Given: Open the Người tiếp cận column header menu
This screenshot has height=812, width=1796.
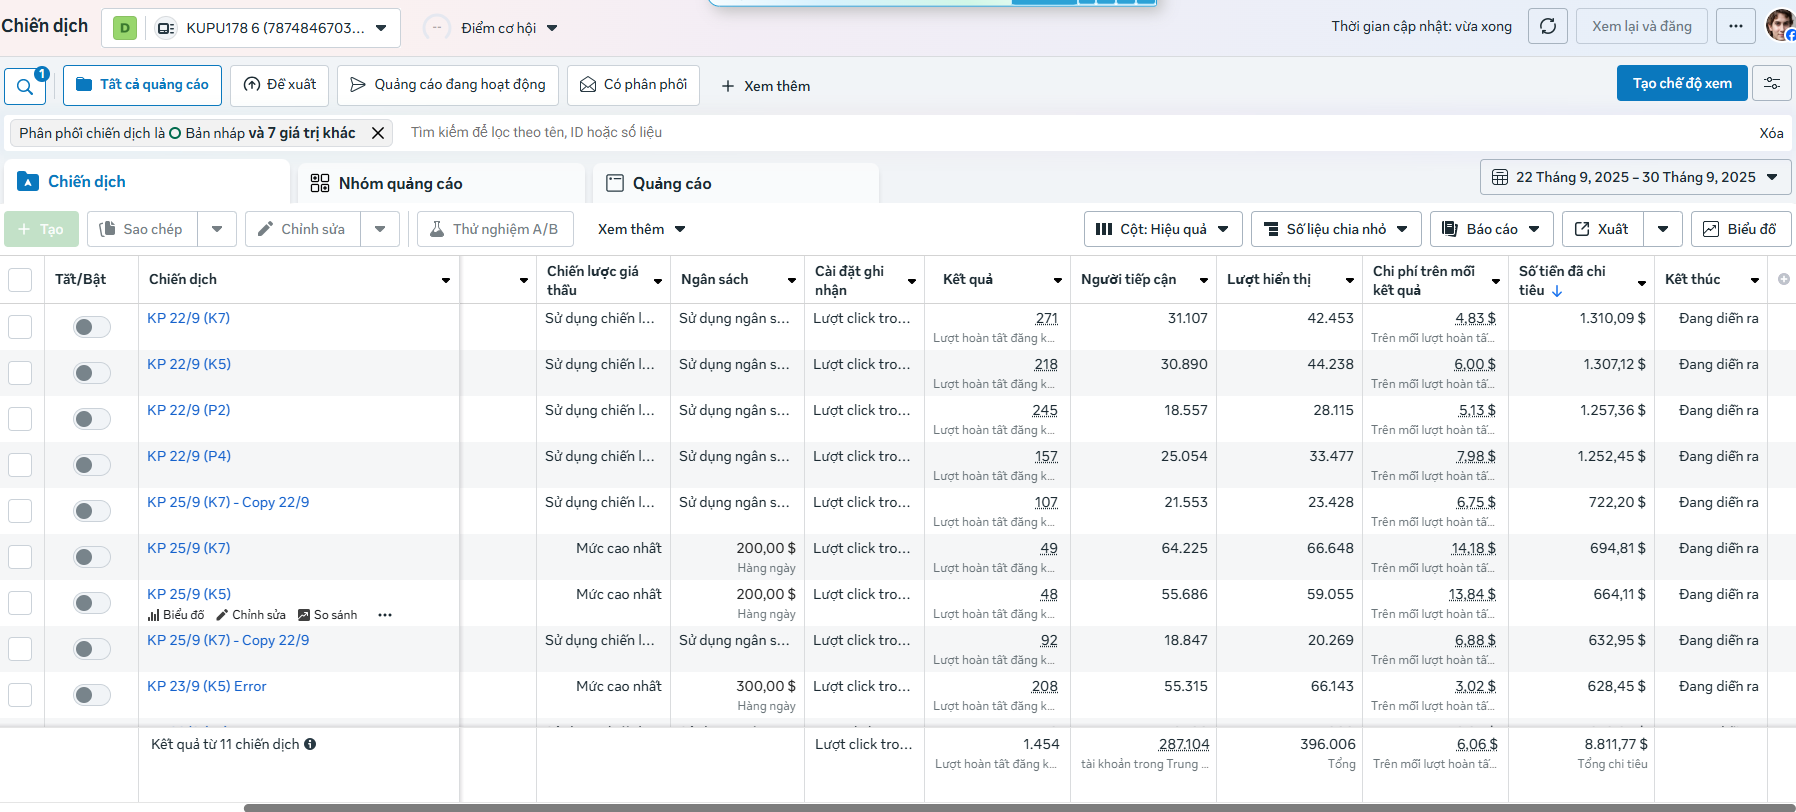Looking at the screenshot, I should 1203,280.
